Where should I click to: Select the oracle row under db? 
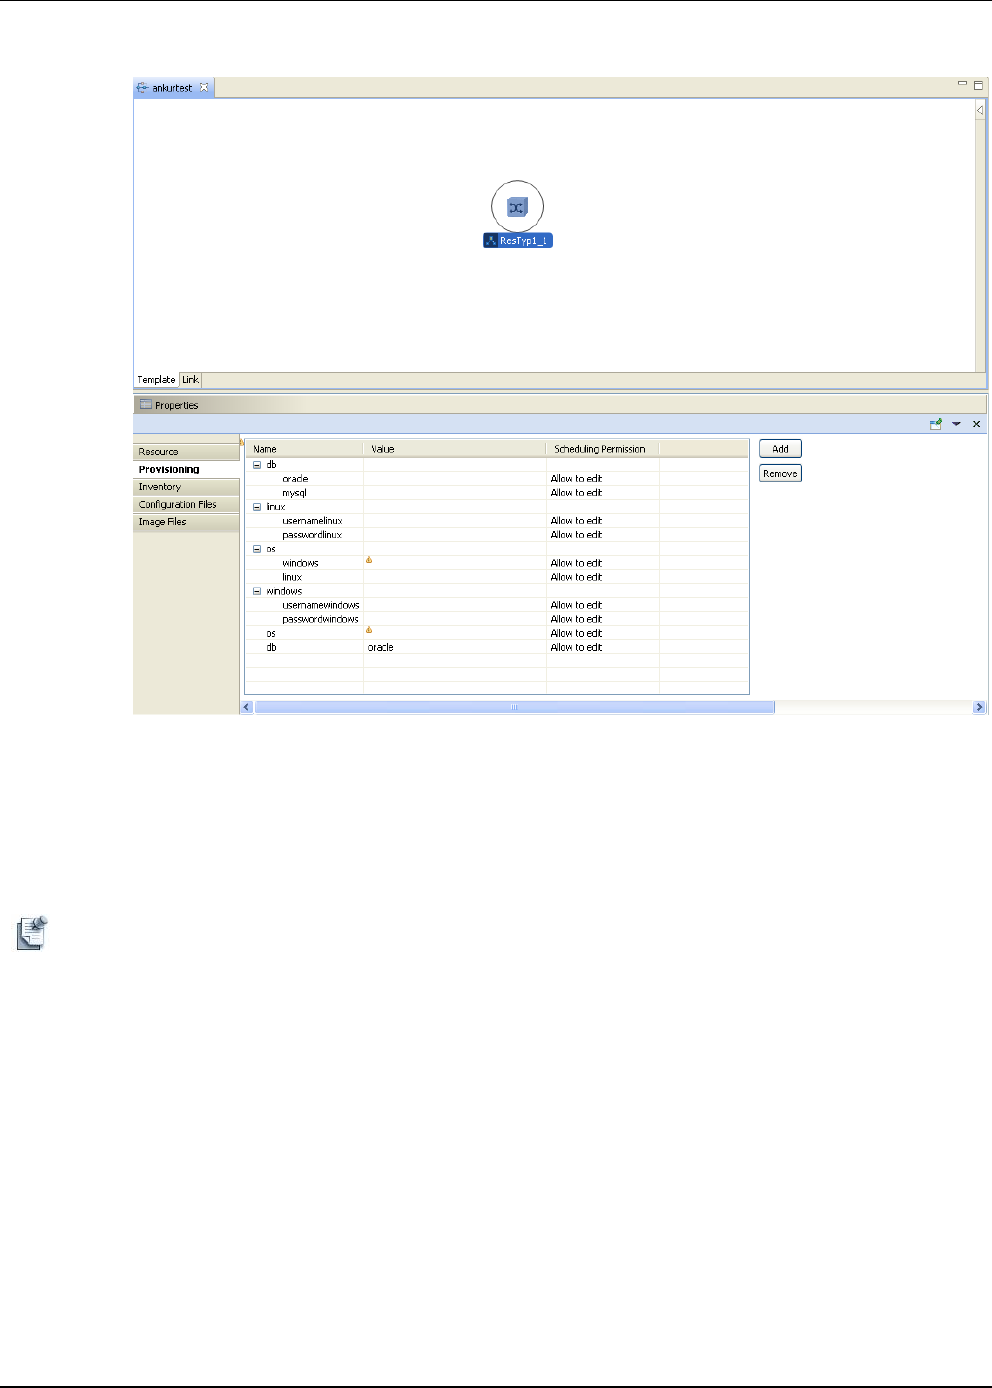pyautogui.click(x=497, y=479)
